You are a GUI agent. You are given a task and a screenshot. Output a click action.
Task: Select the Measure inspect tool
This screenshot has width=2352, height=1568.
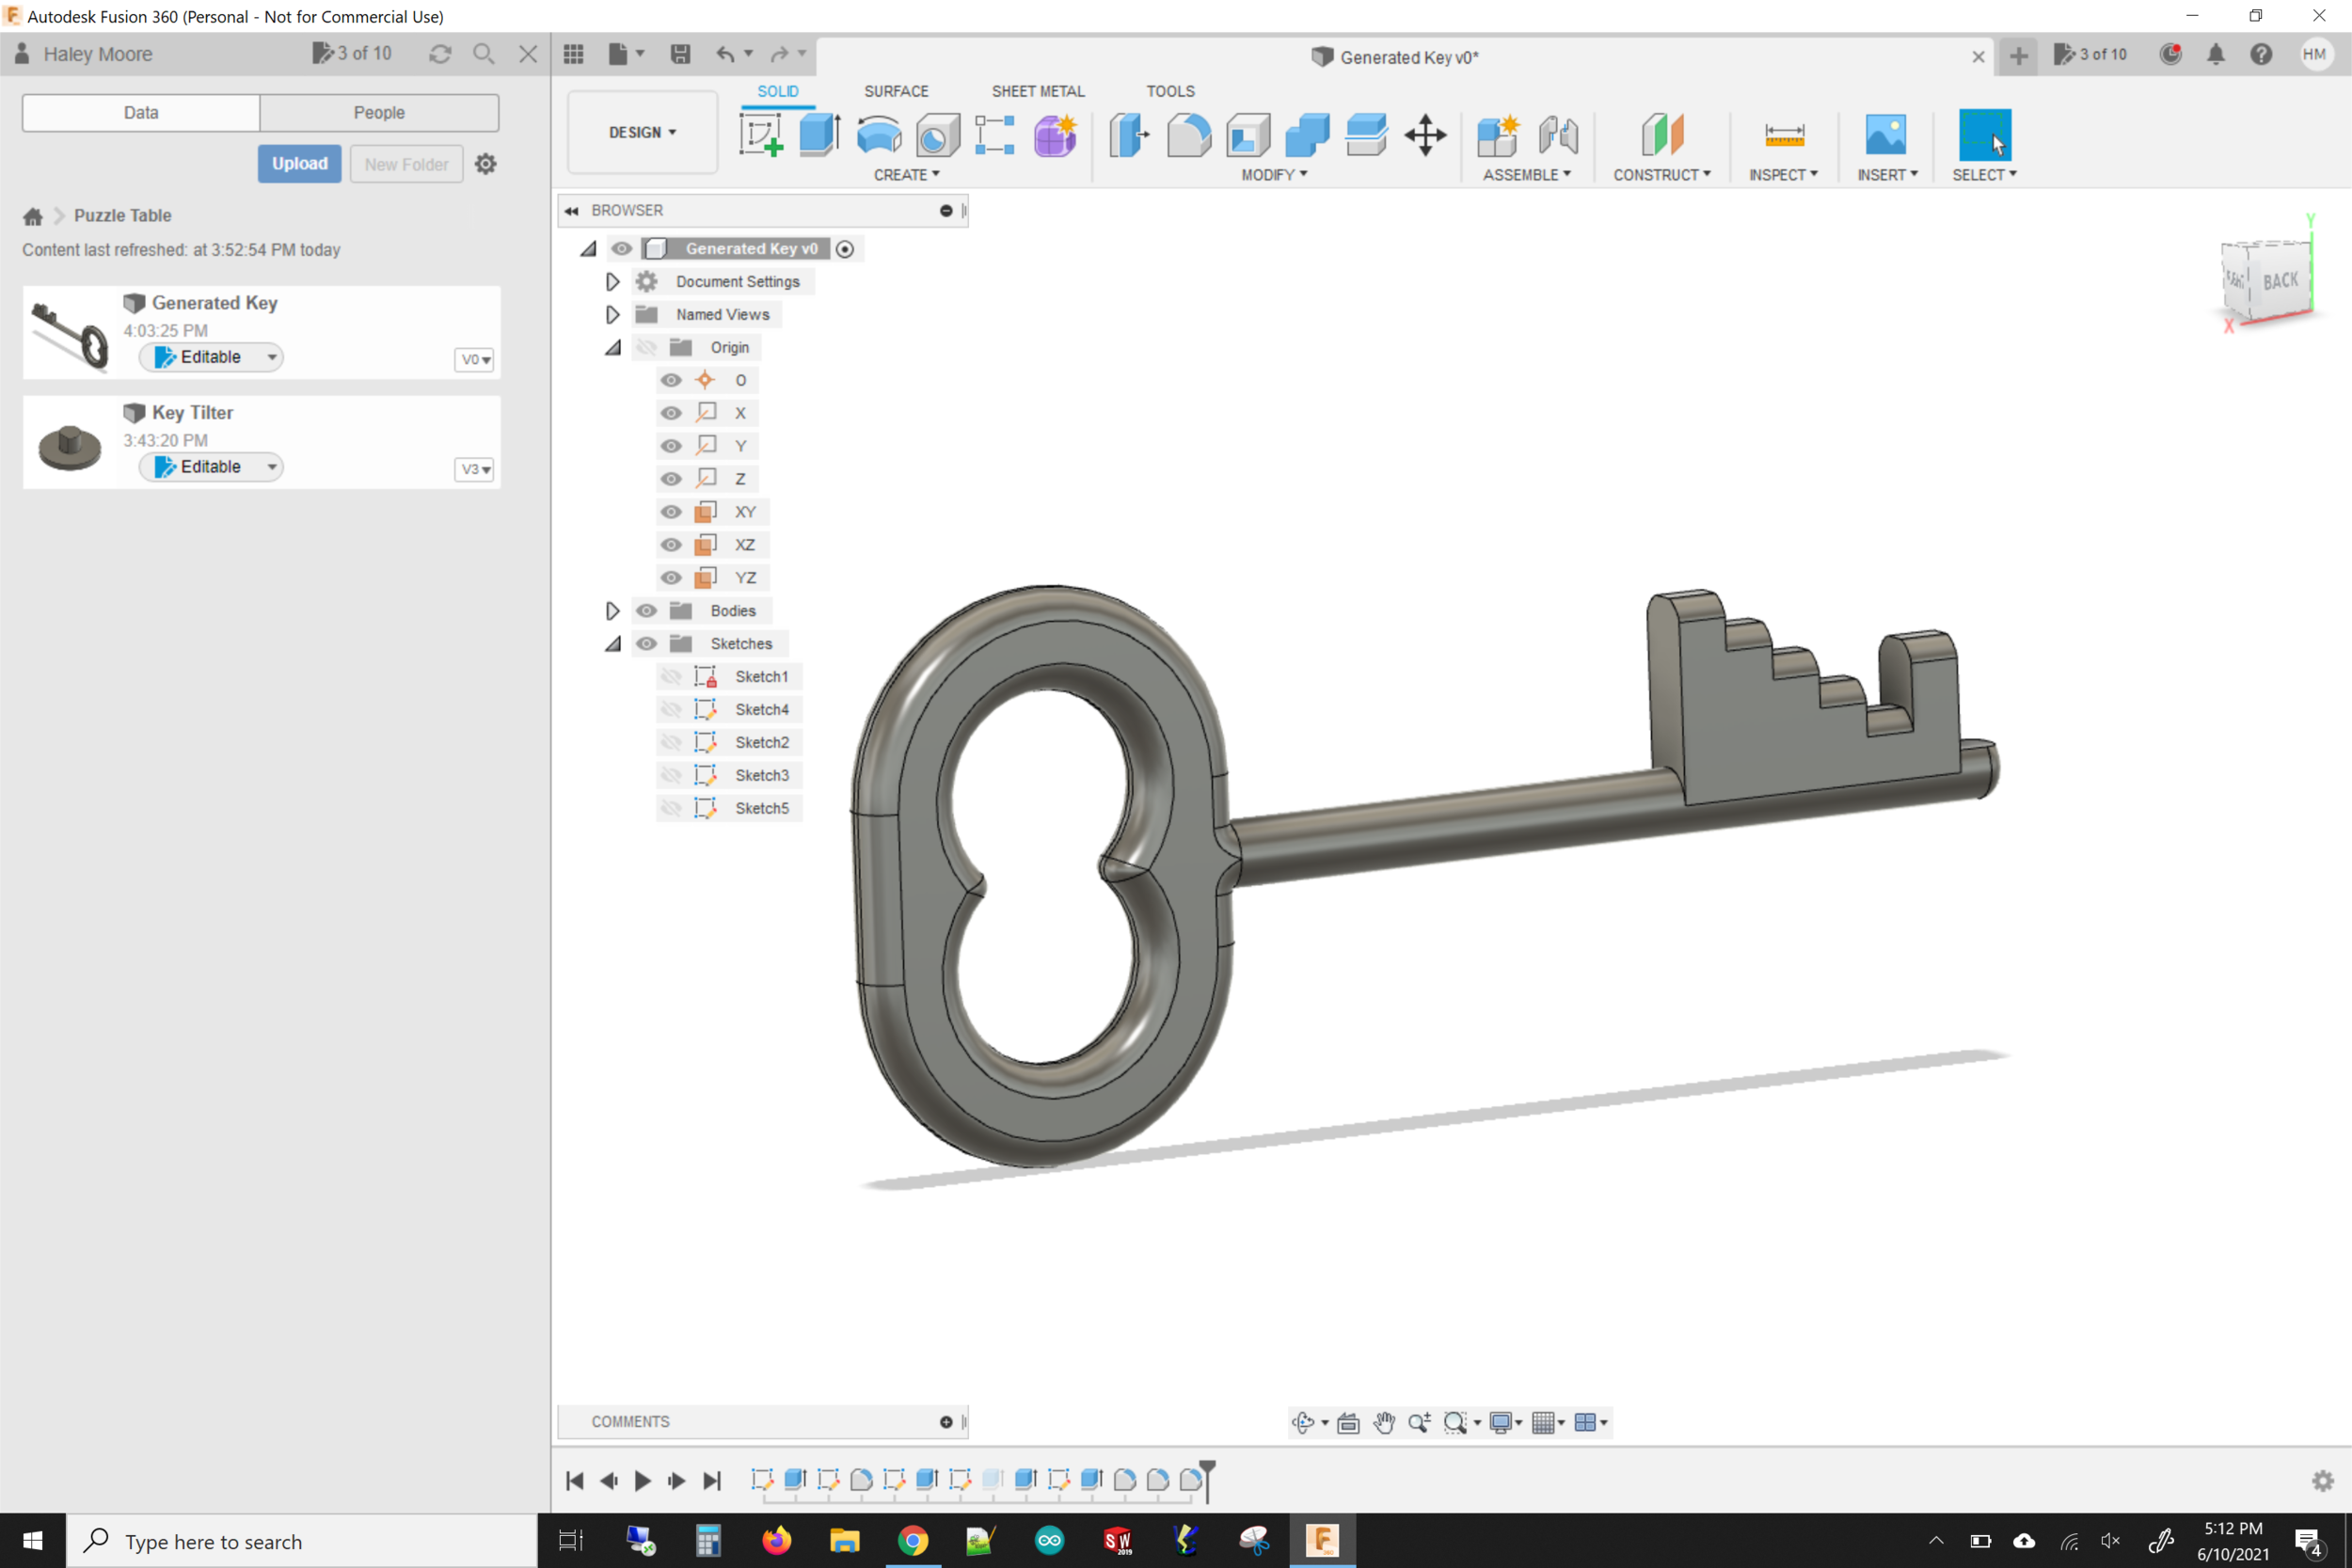(1784, 134)
